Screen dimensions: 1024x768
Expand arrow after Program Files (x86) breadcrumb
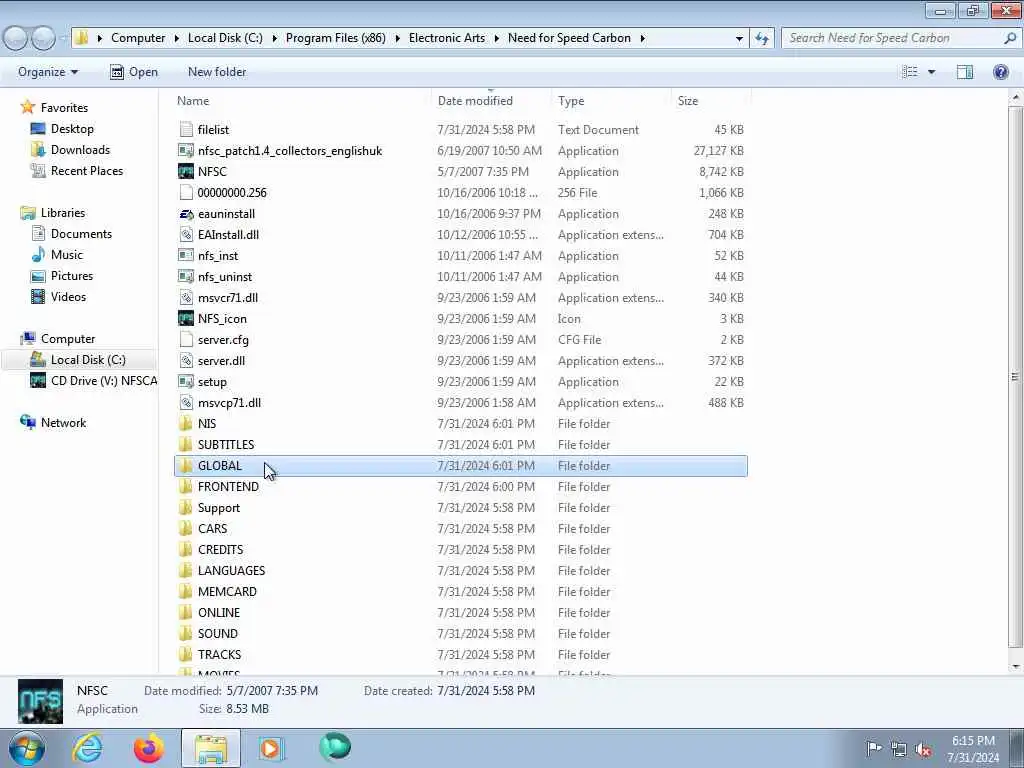[397, 38]
